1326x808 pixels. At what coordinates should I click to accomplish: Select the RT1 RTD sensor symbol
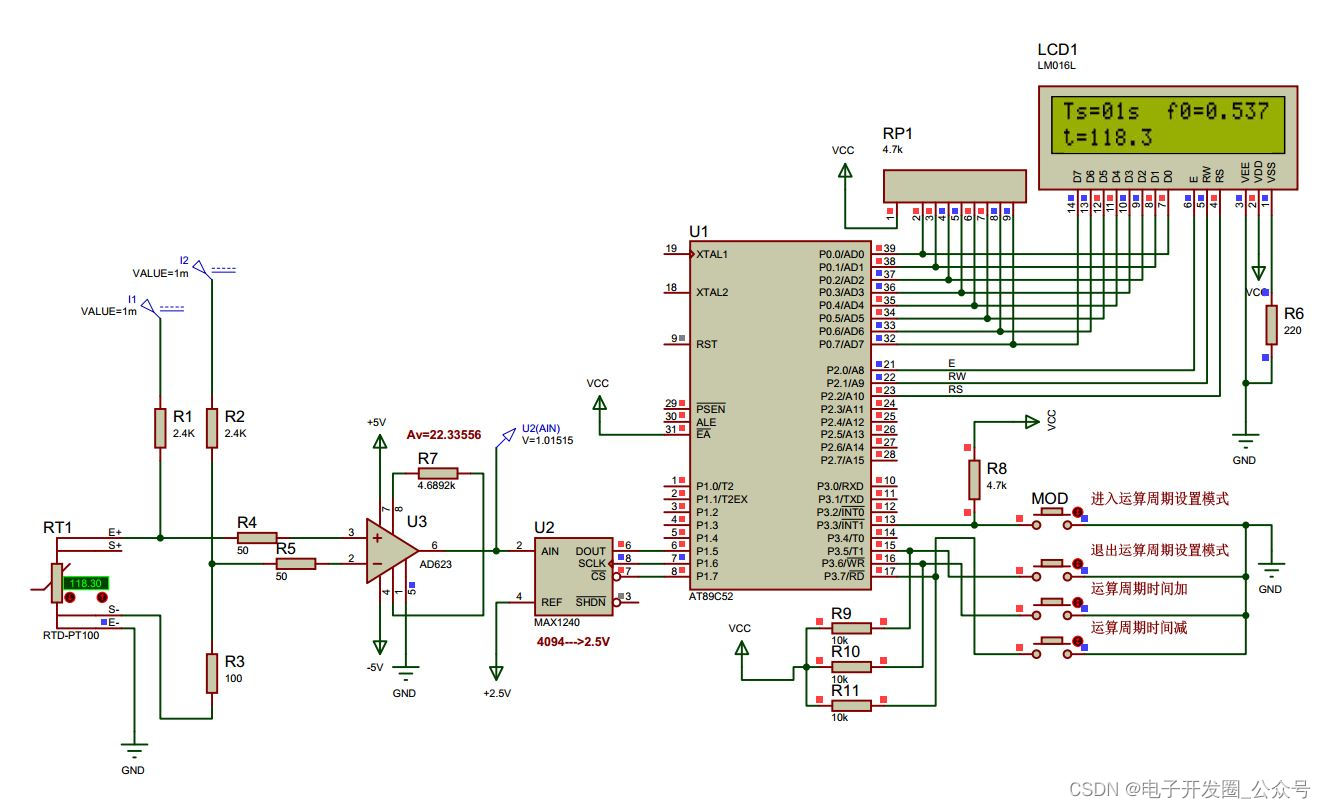click(56, 583)
